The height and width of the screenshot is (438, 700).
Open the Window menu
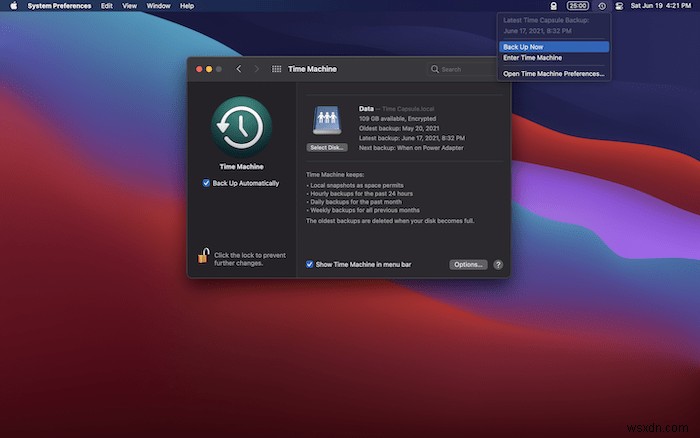click(x=158, y=6)
